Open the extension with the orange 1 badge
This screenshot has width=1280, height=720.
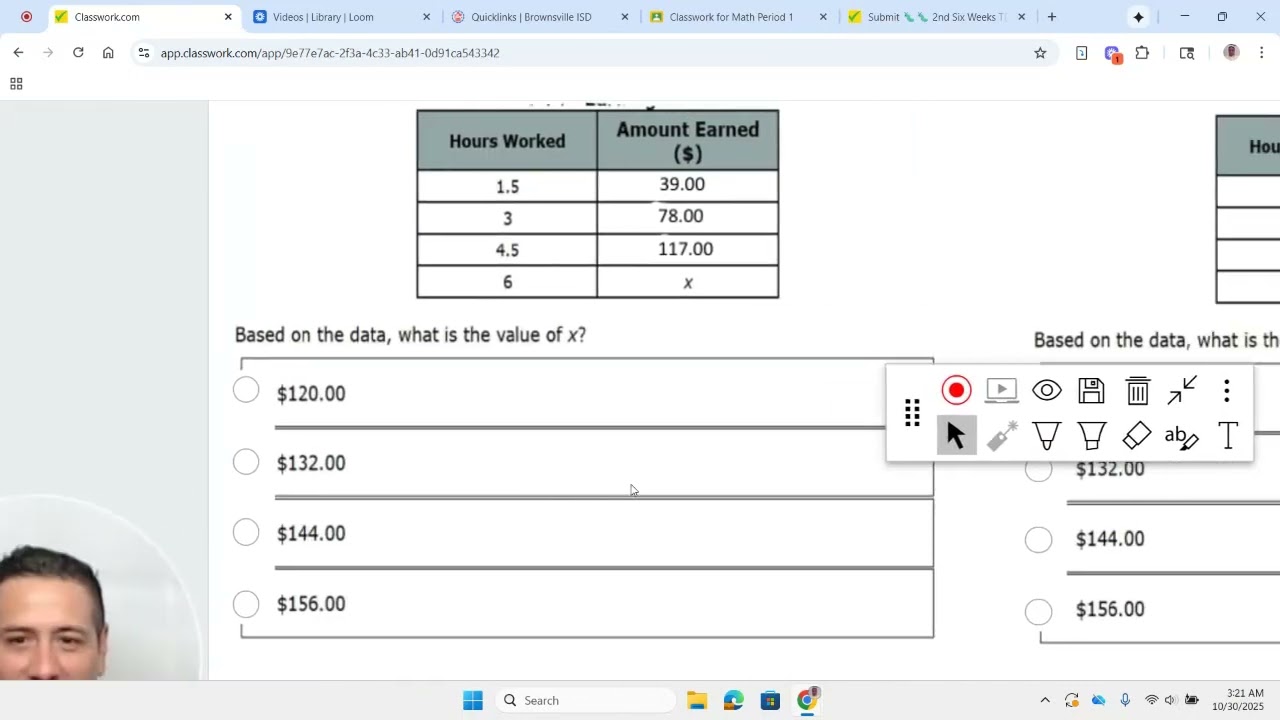pyautogui.click(x=1112, y=54)
